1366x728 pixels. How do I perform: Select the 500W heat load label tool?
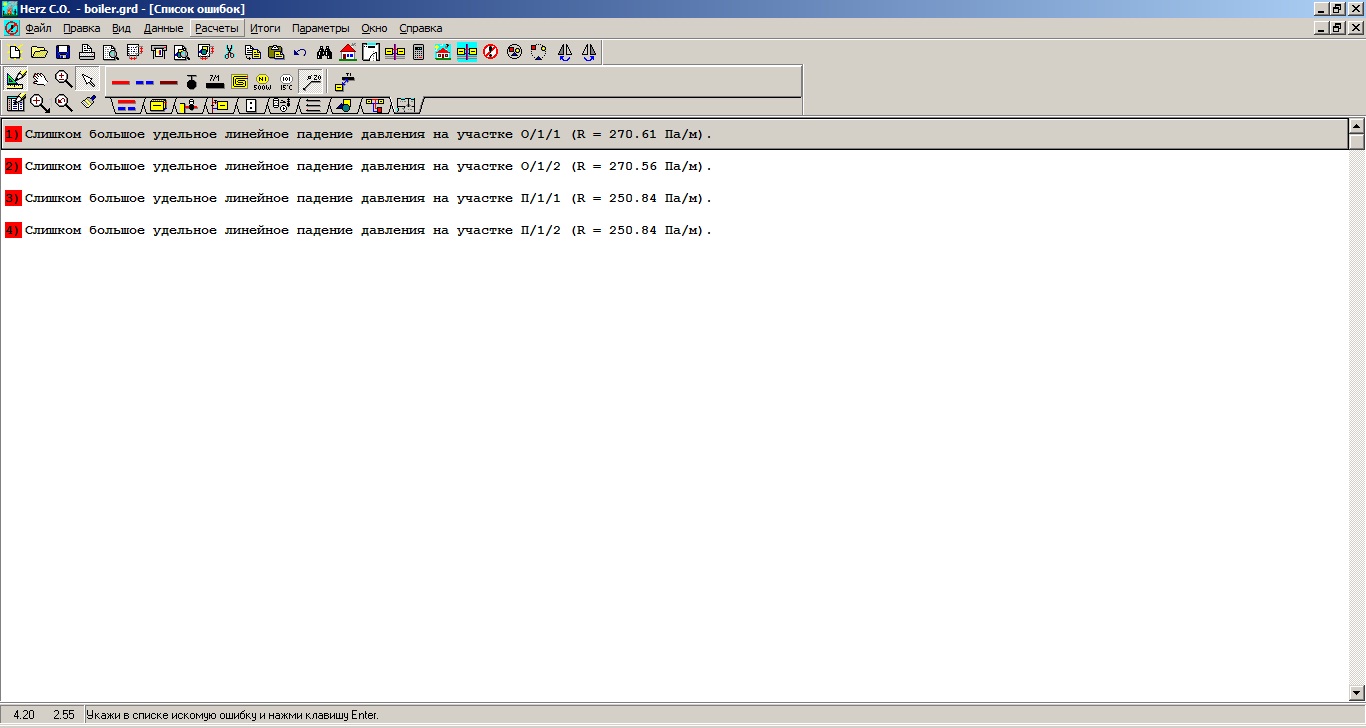263,82
